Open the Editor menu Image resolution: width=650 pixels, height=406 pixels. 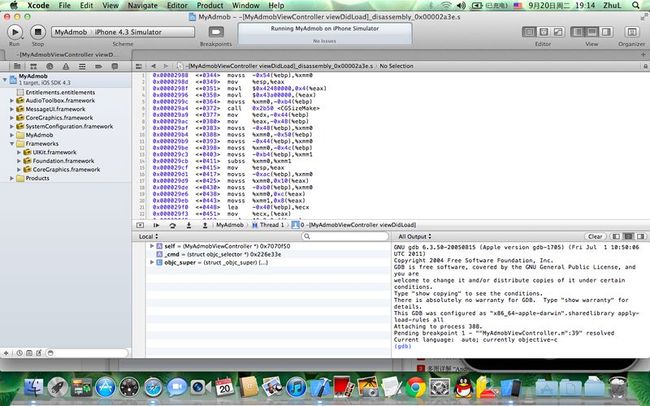tap(177, 5)
